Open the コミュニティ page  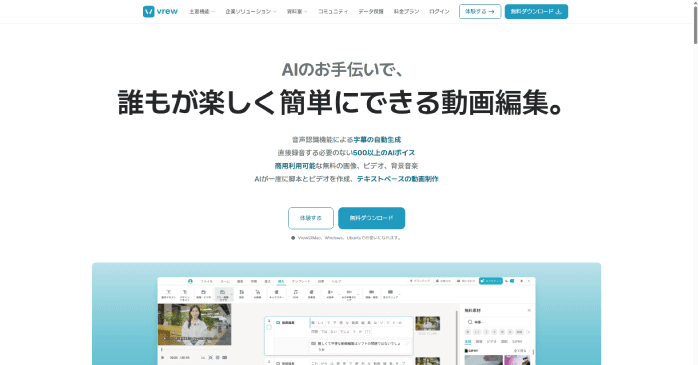click(x=333, y=12)
